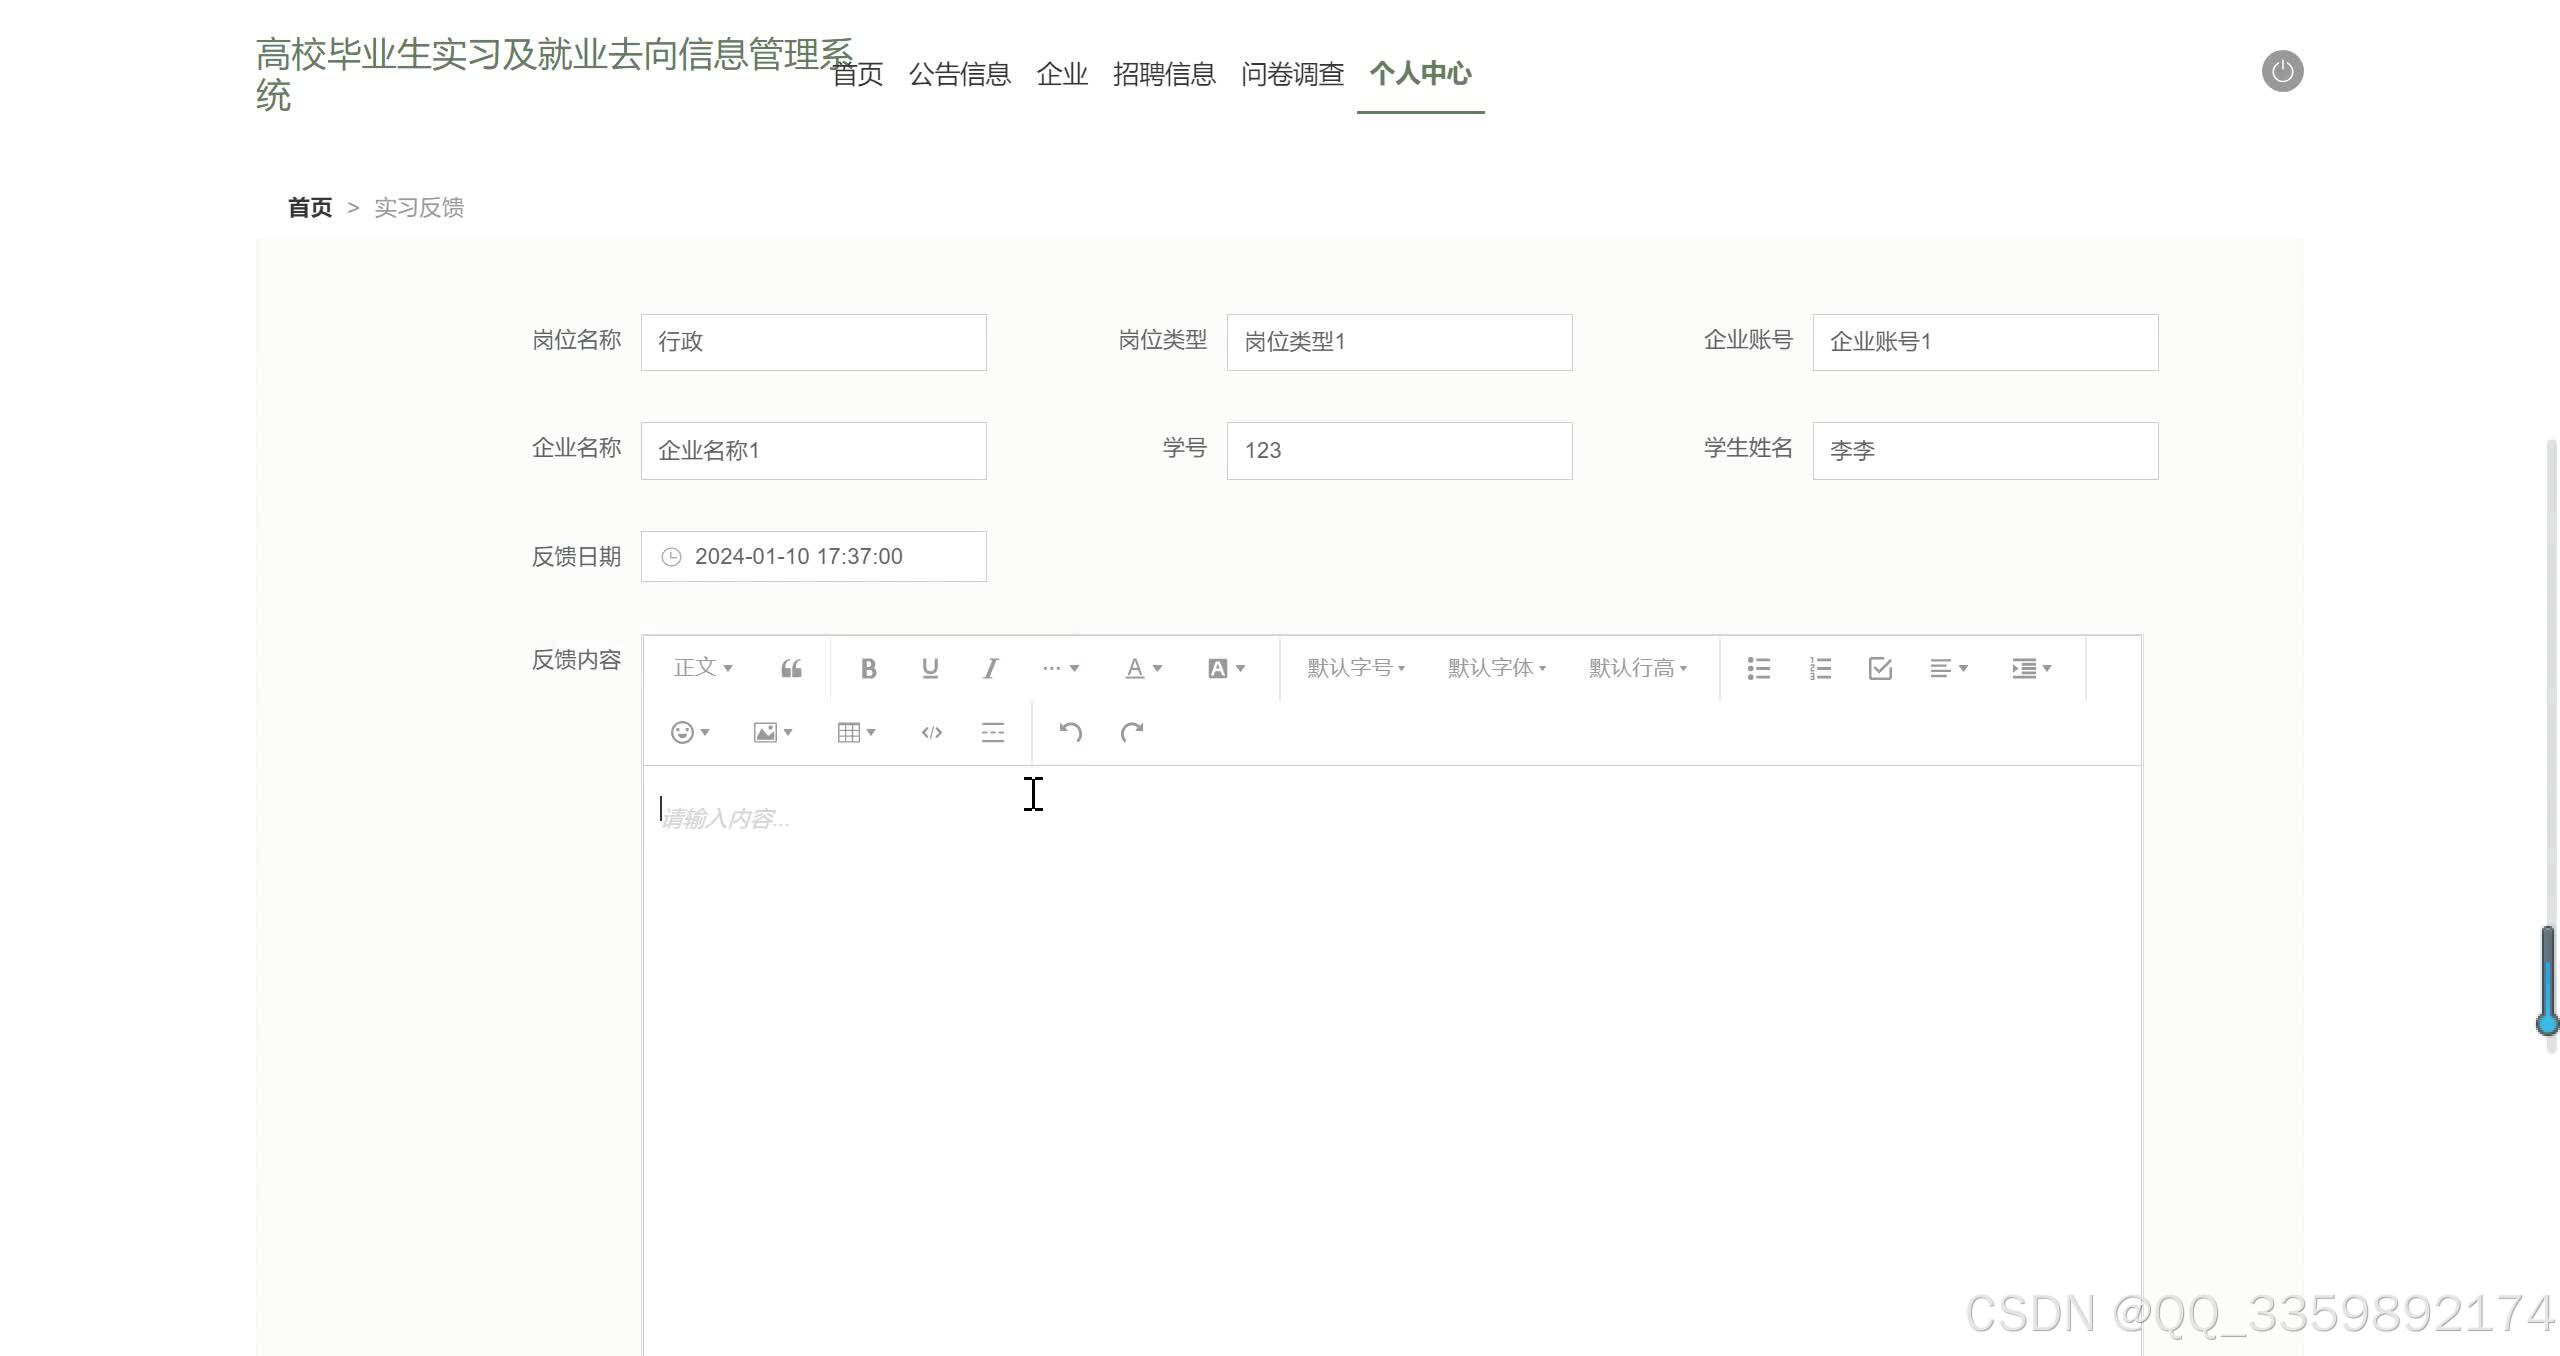2560x1356 pixels.
Task: Click the site title 高校毕业生实习及就业去向信息管理系统
Action: pos(554,75)
